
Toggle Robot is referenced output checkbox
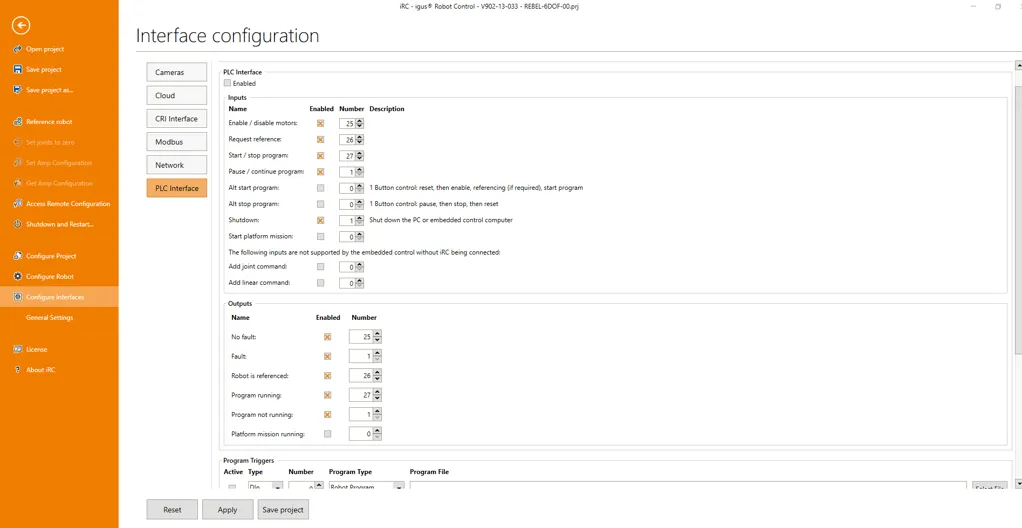[x=327, y=375]
